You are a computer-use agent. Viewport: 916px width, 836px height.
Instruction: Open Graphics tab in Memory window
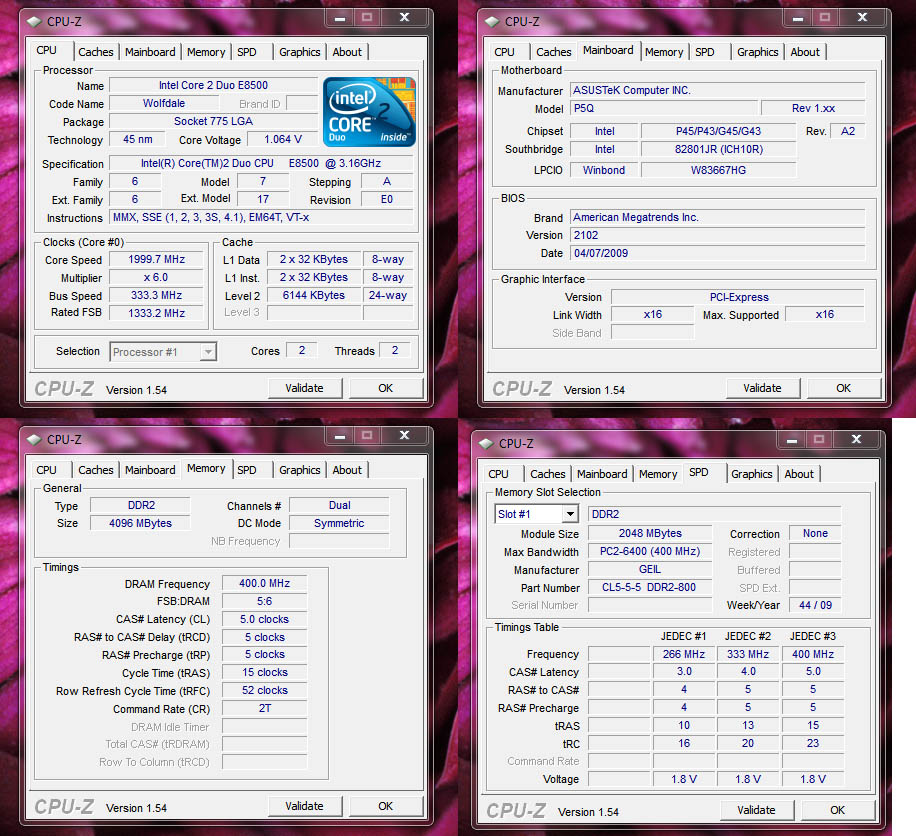pos(300,470)
